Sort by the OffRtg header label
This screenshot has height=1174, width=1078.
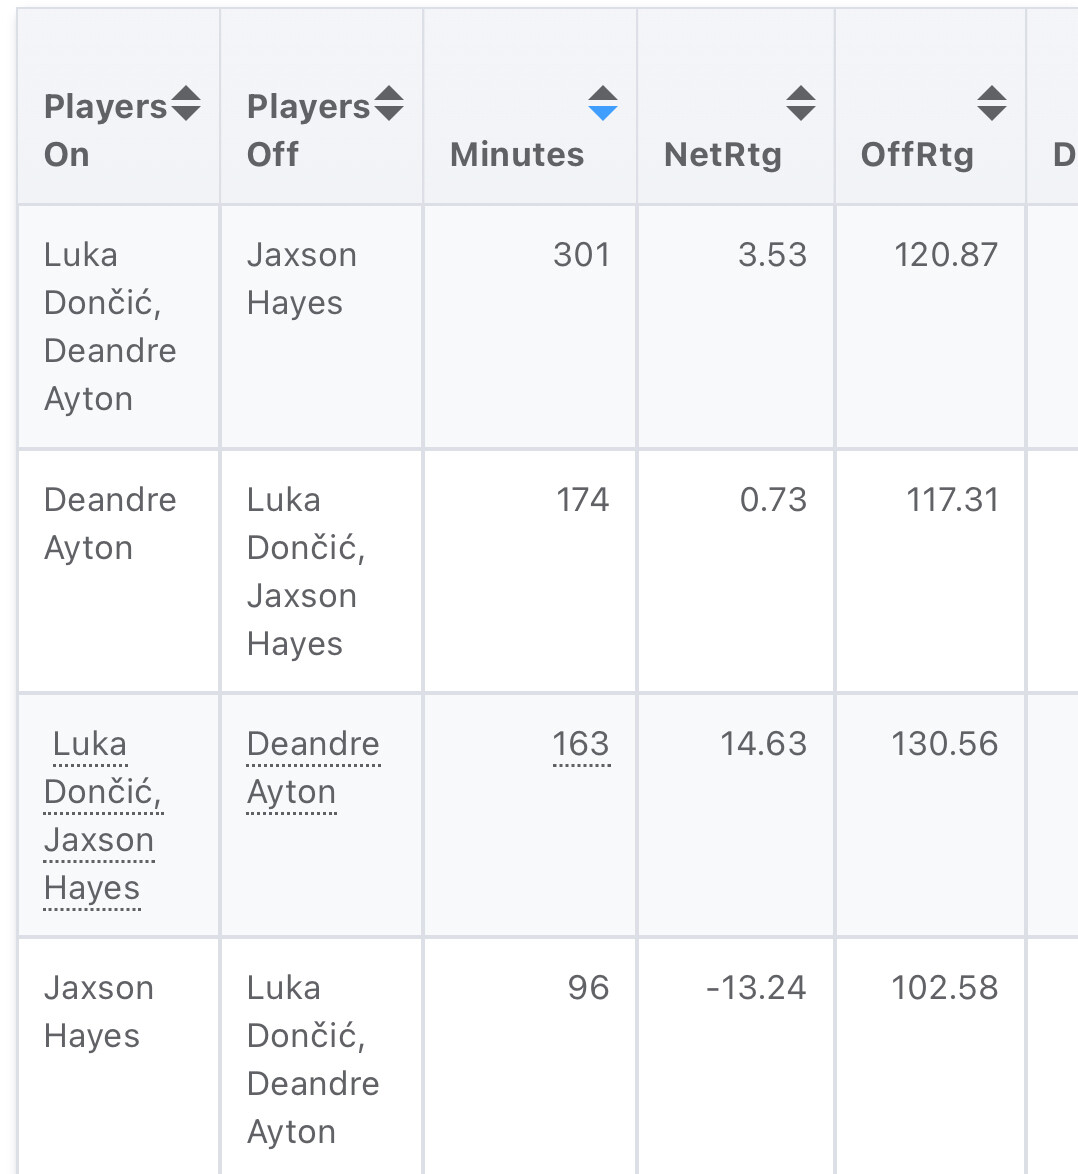pos(916,154)
